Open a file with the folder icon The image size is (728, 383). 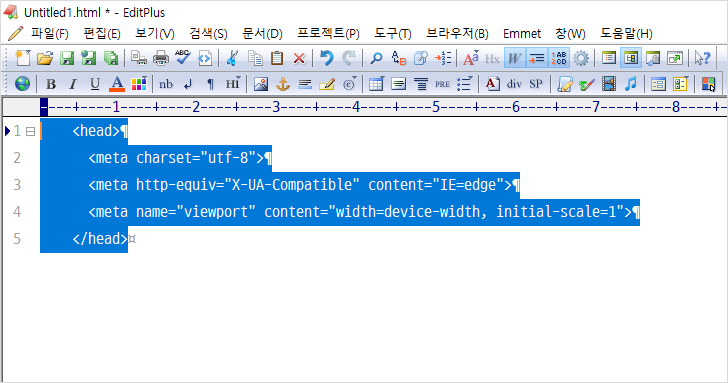click(45, 58)
